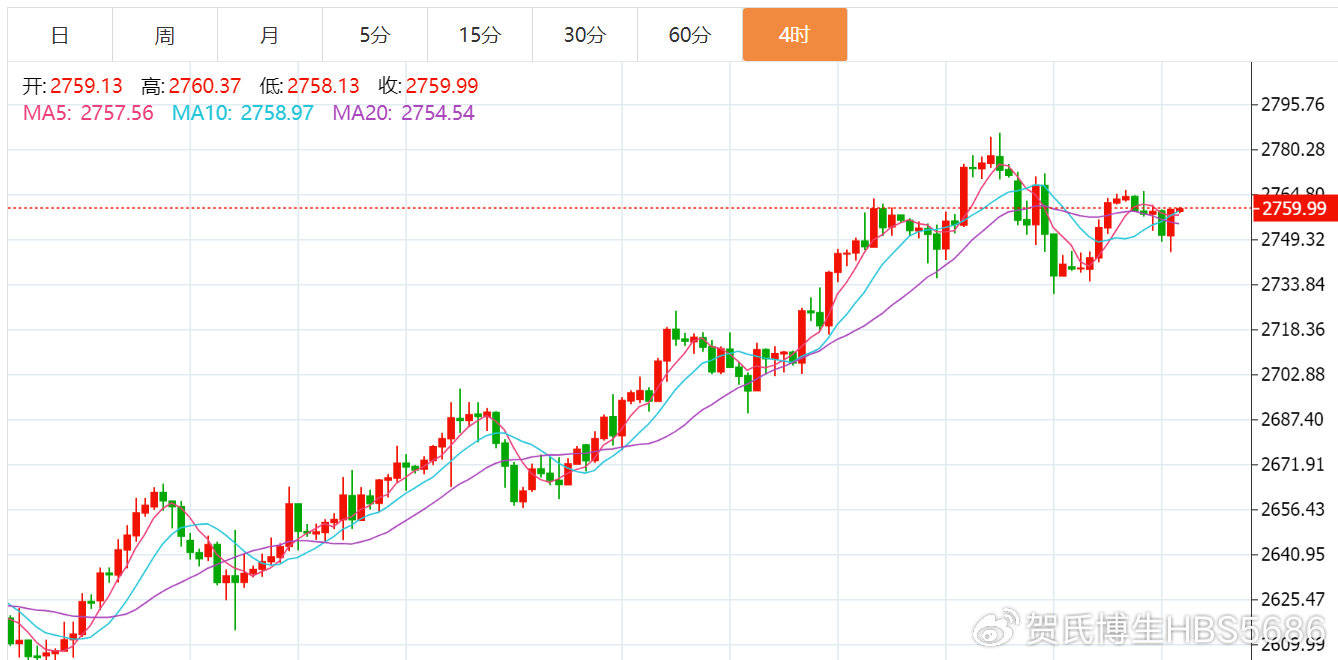Select the MA10 indicator label in cyan
Screen dimensions: 1338x660
tap(197, 113)
